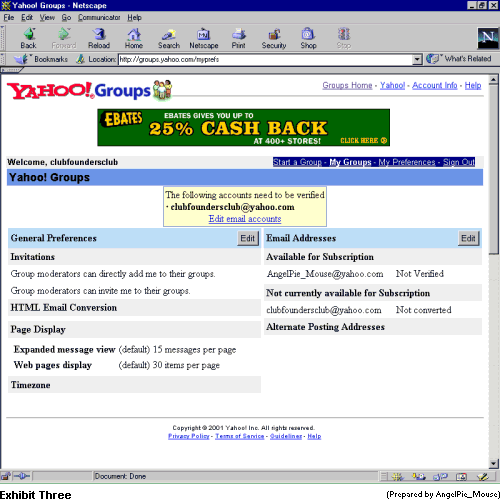500x500 pixels.
Task: Collapse the personal toolbar handle
Action: [x=12, y=70]
